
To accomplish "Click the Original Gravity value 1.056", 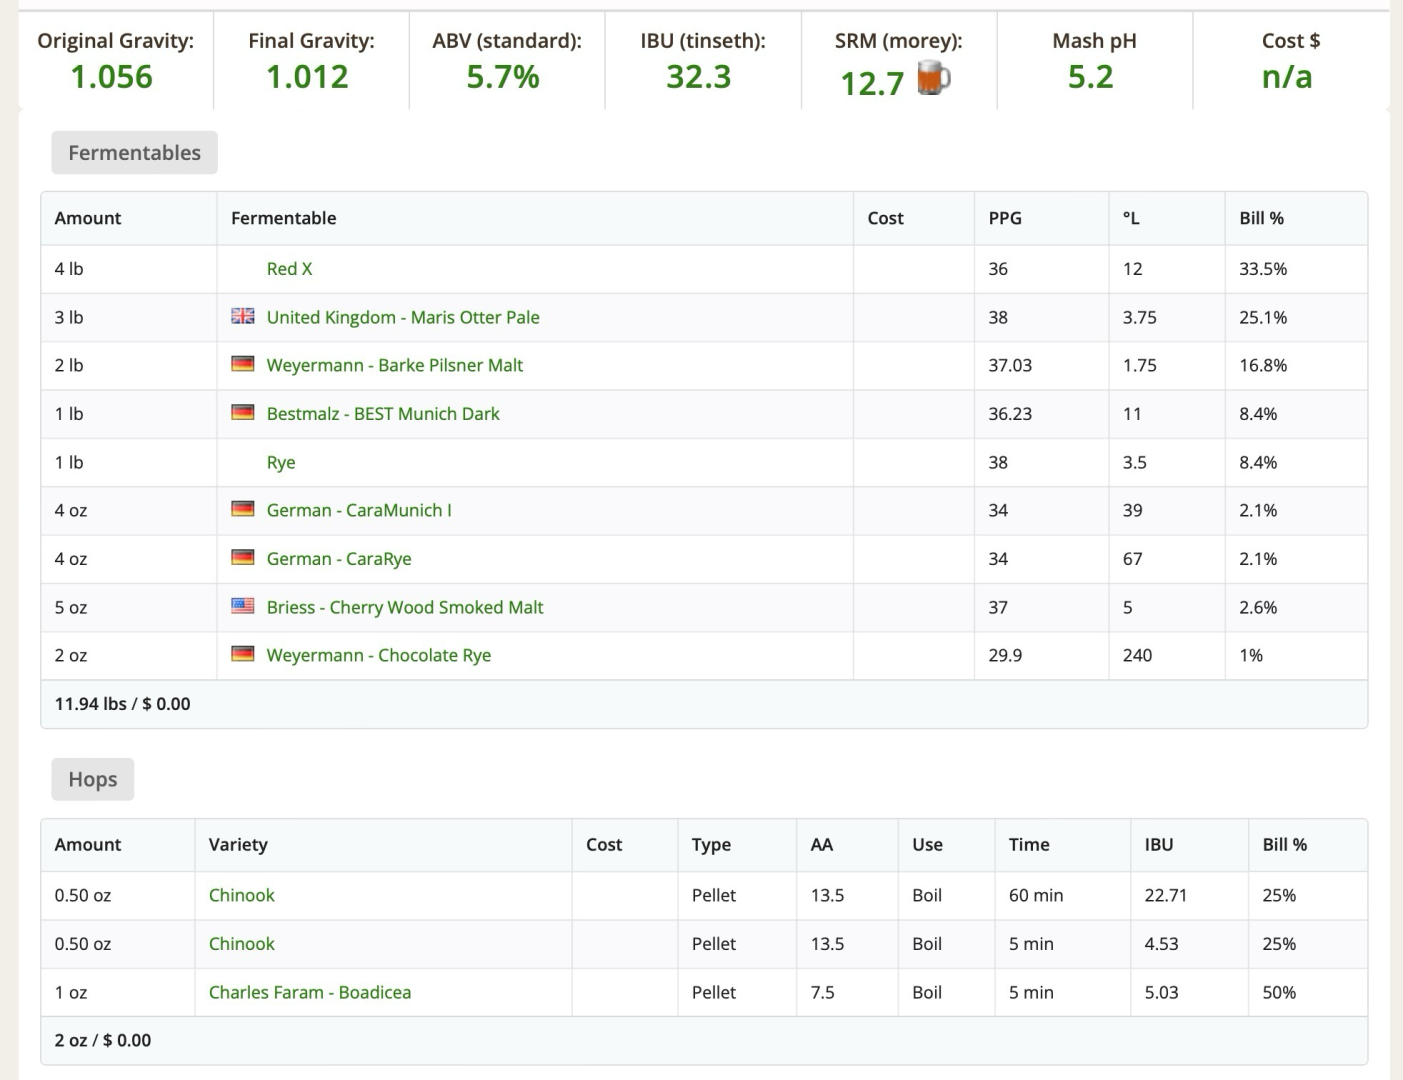I will click(112, 77).
